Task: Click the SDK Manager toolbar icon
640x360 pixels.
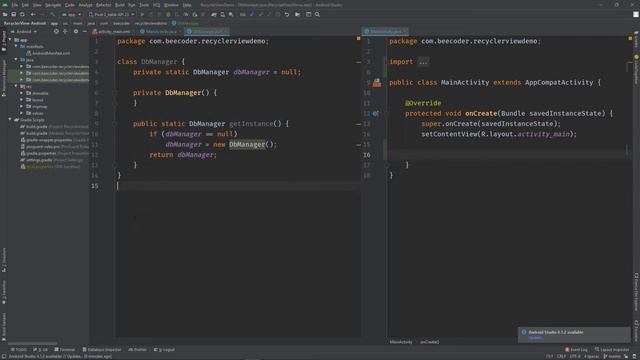Action: click(x=231, y=14)
